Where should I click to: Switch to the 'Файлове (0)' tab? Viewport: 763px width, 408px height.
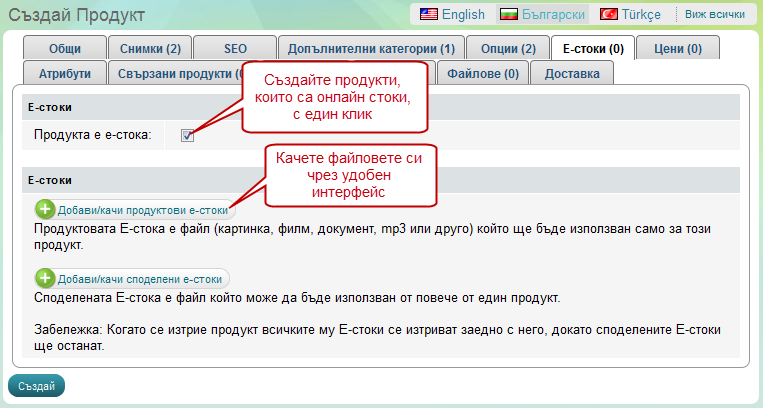[482, 73]
